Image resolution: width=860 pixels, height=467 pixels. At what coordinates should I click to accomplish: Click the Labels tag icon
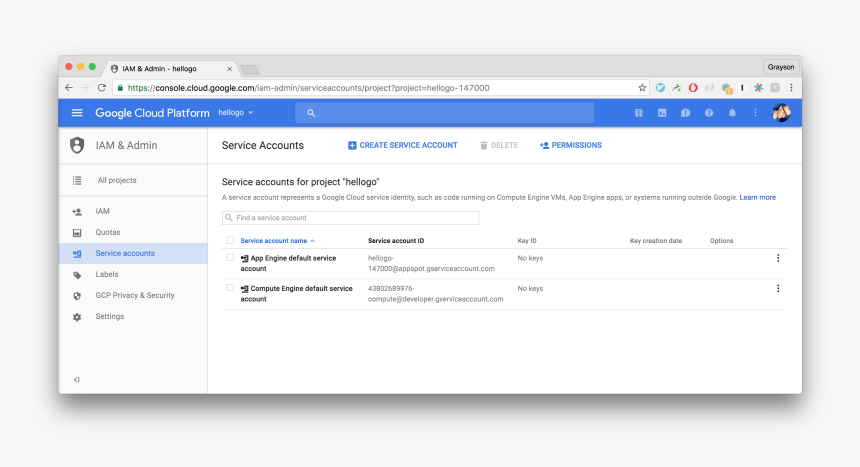(77, 274)
